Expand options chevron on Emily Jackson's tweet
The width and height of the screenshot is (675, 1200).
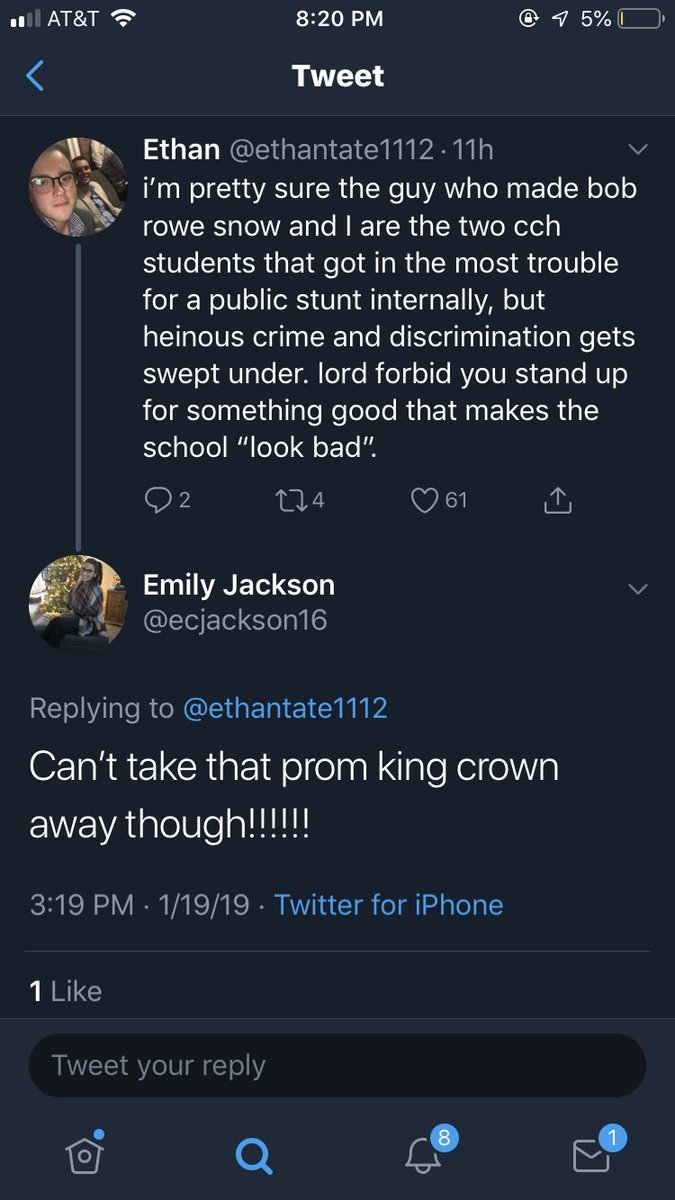click(637, 589)
